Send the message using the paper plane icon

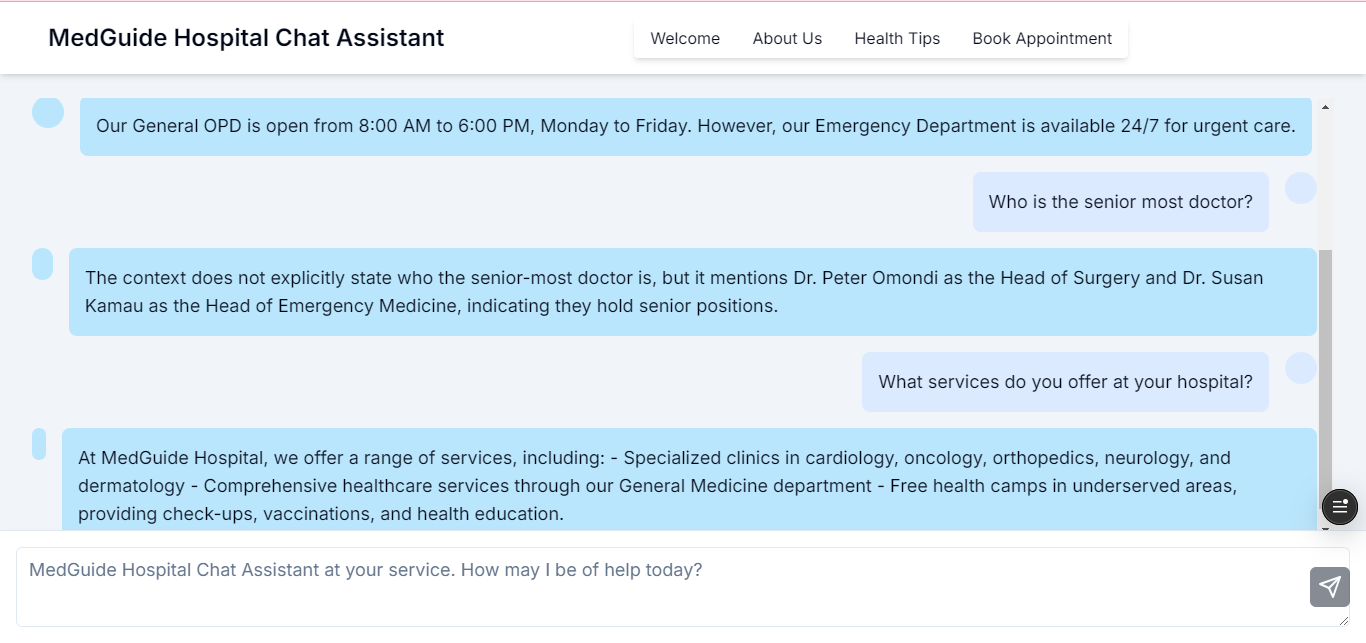click(1329, 587)
